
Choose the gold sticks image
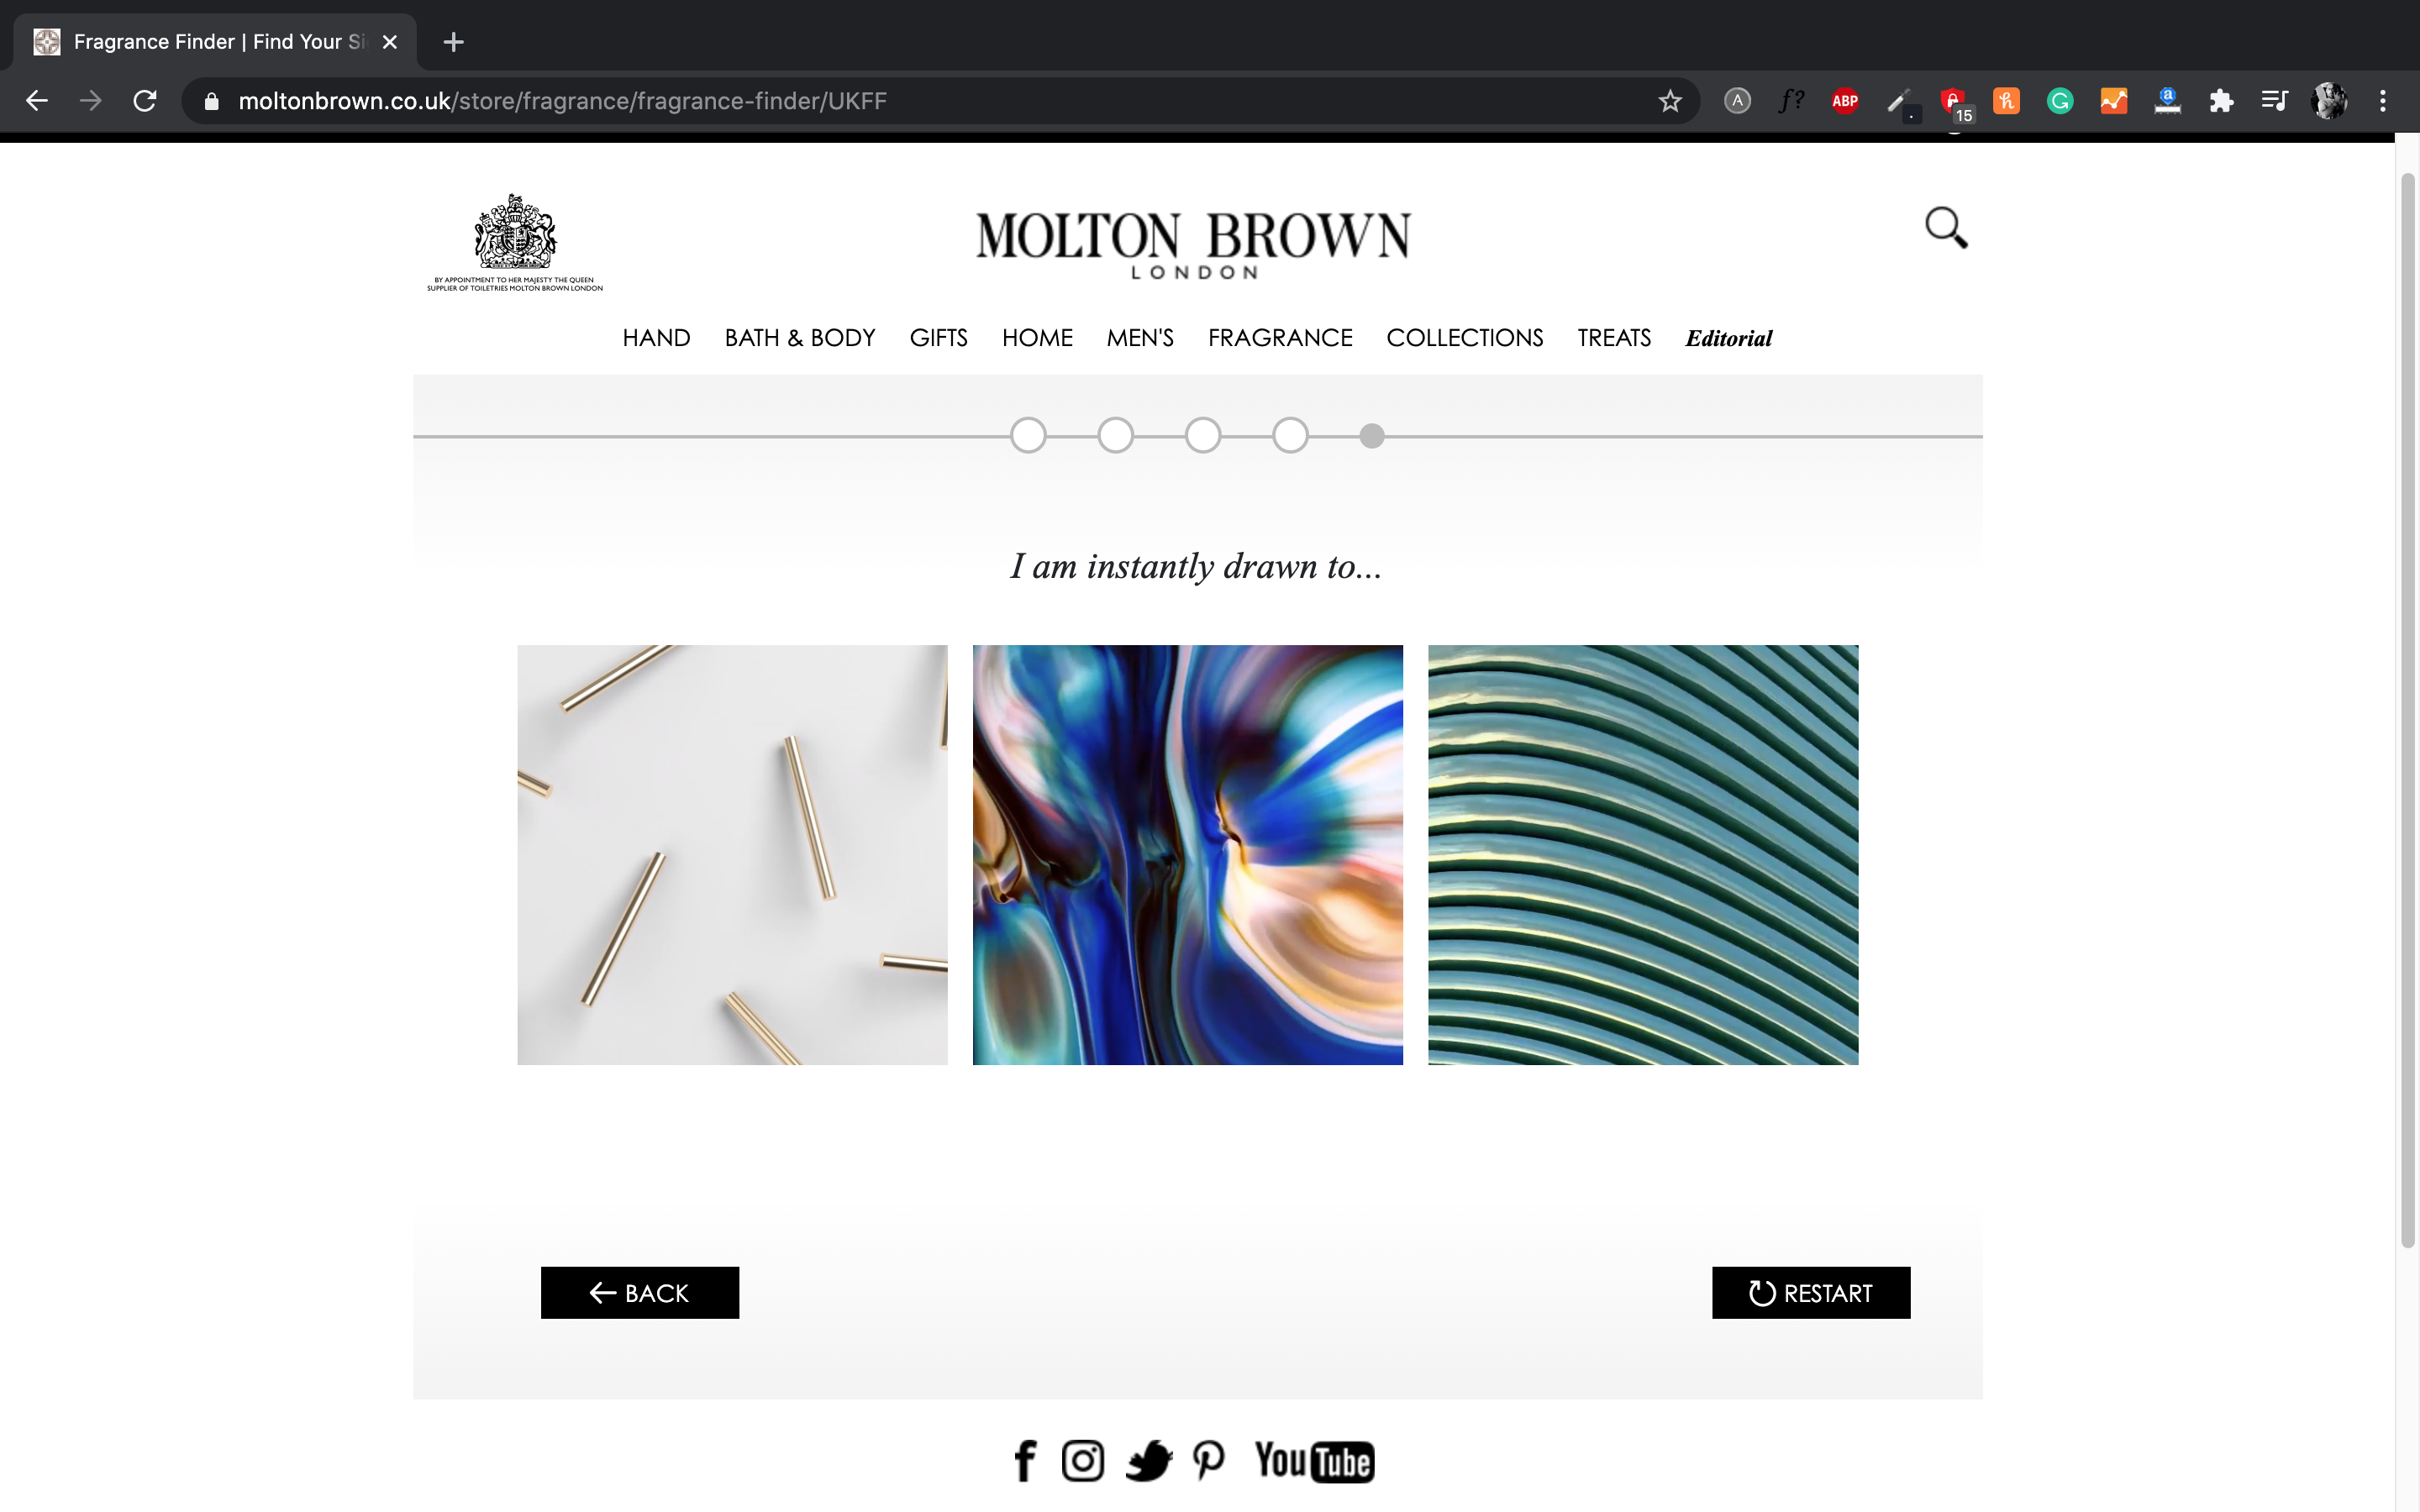tap(732, 854)
